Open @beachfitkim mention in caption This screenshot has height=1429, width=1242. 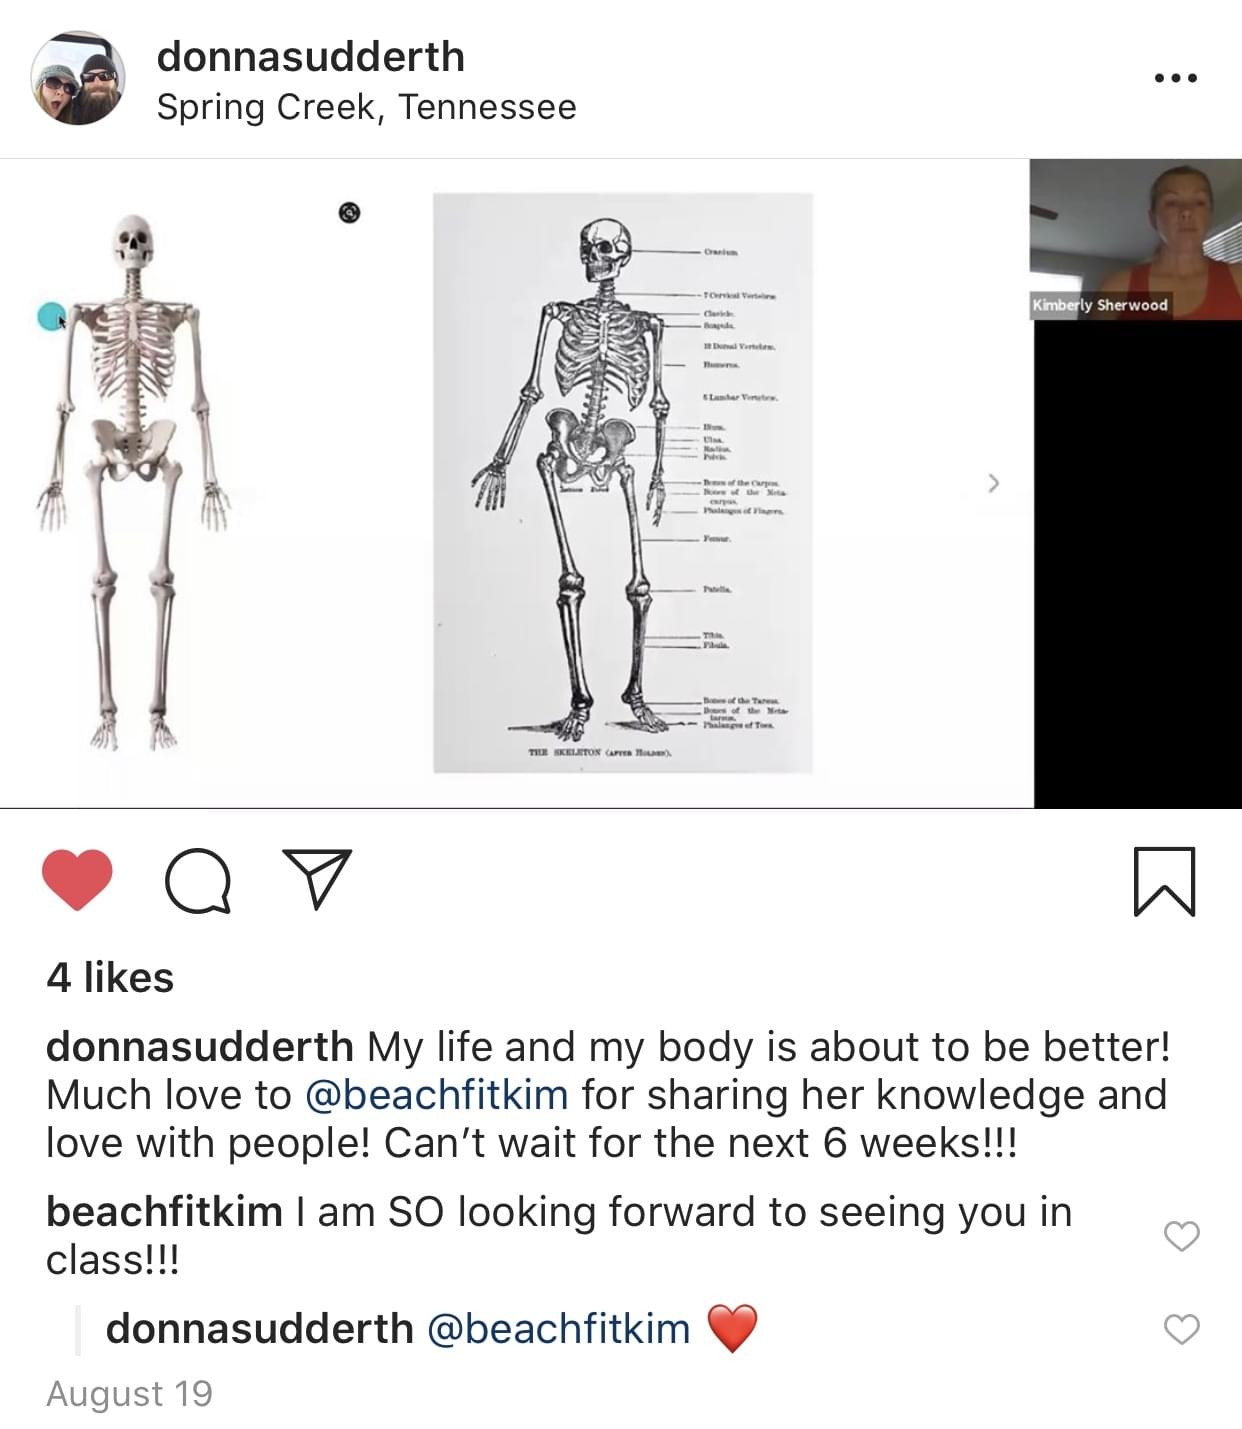pyautogui.click(x=436, y=1094)
